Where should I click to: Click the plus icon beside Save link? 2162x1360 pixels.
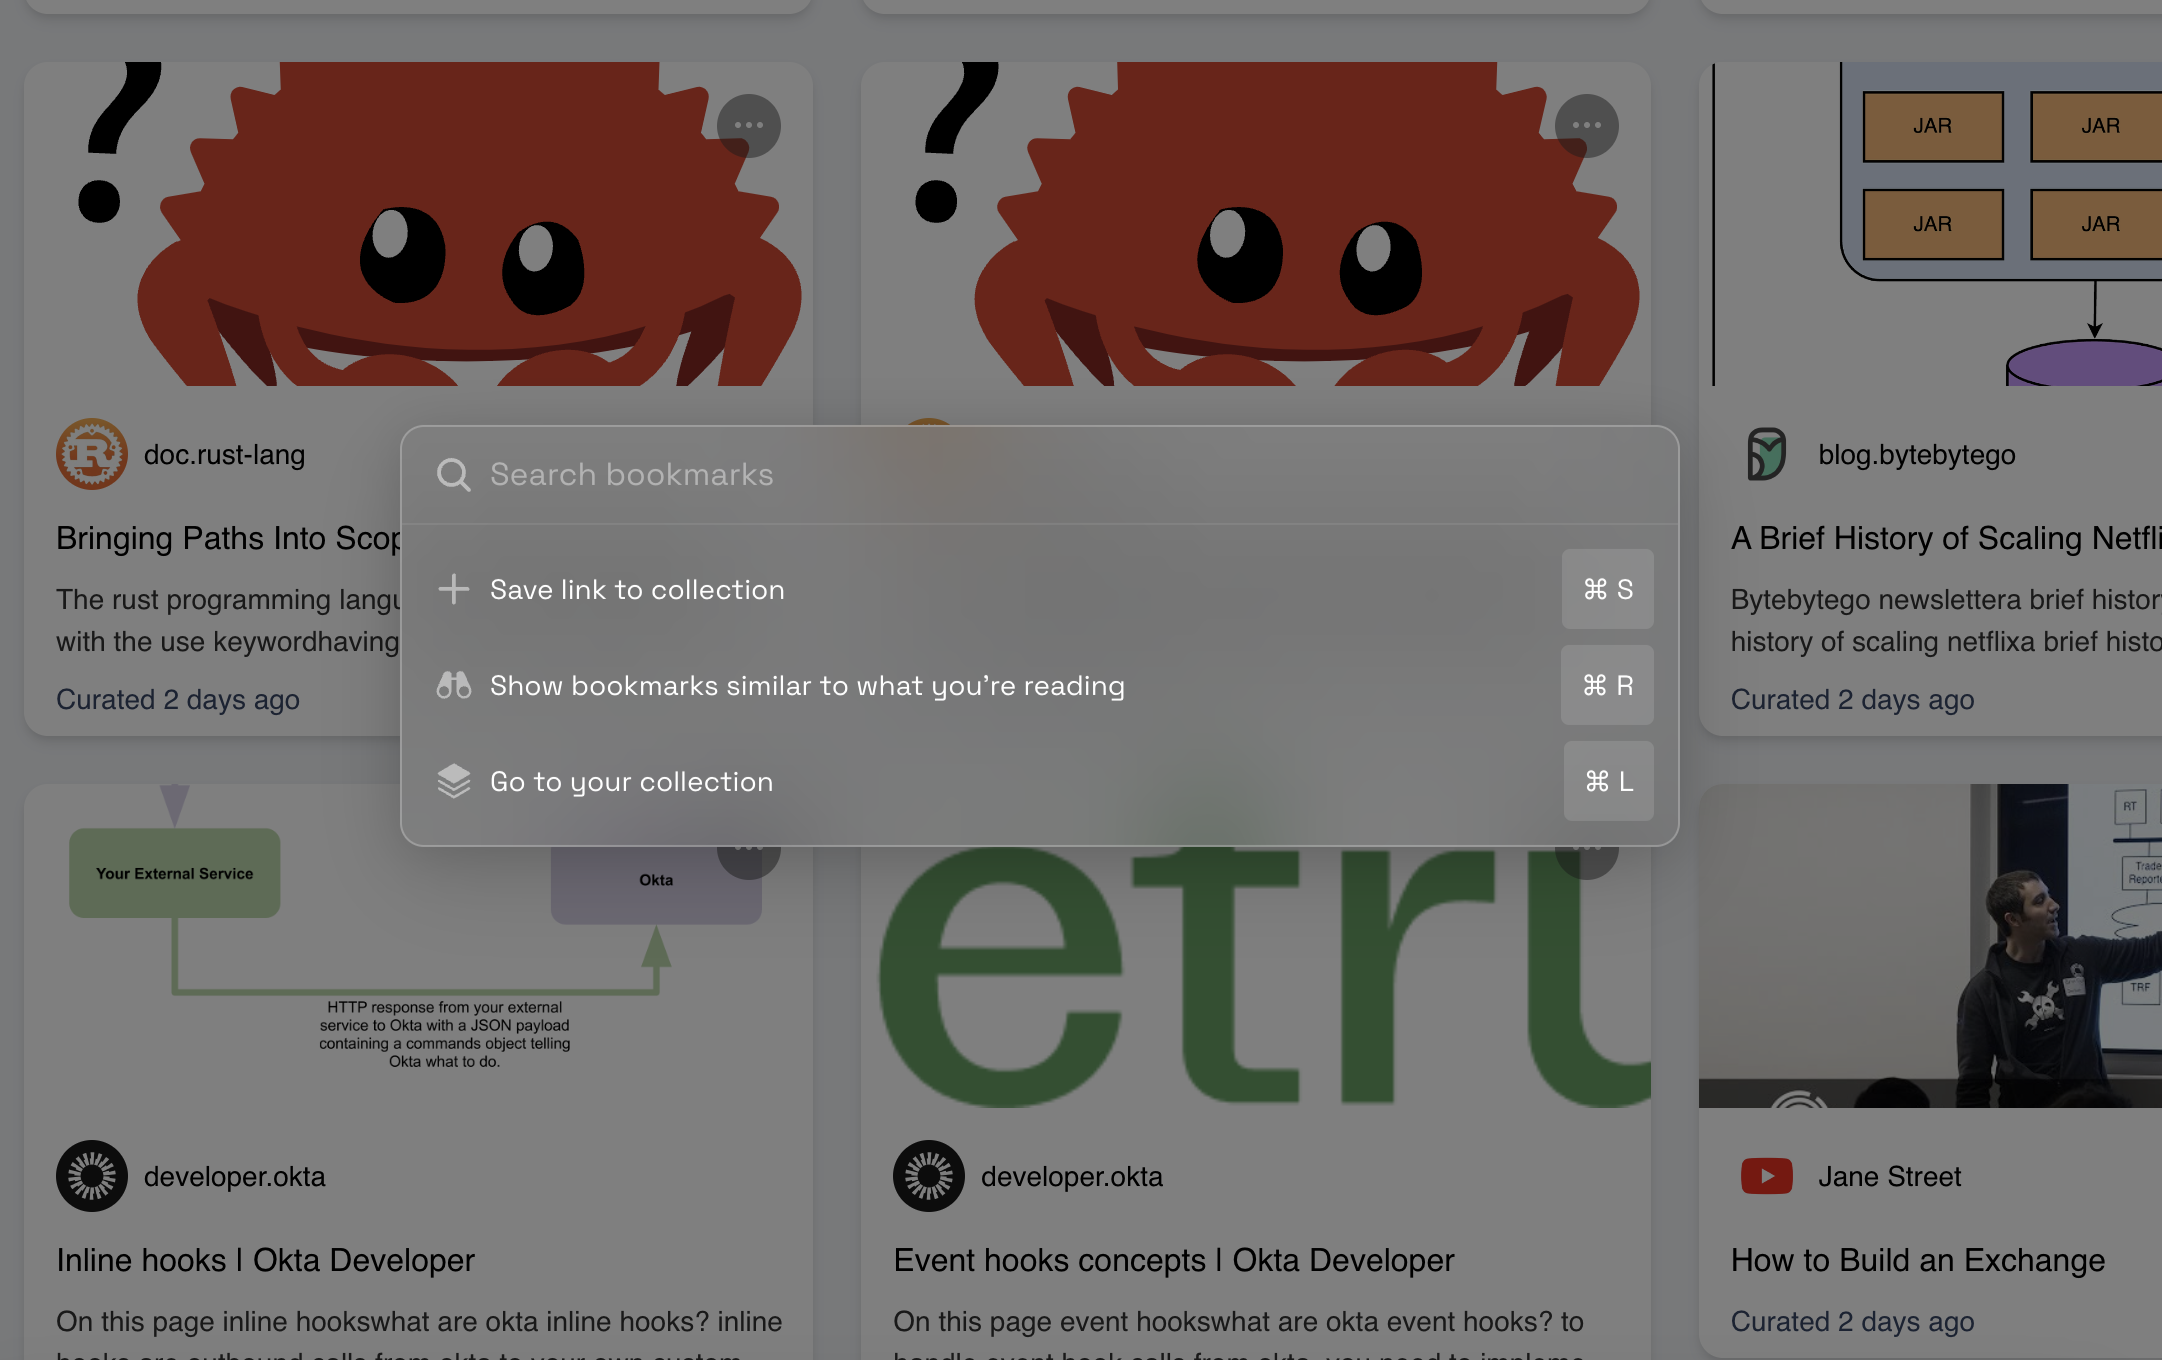[x=453, y=589]
